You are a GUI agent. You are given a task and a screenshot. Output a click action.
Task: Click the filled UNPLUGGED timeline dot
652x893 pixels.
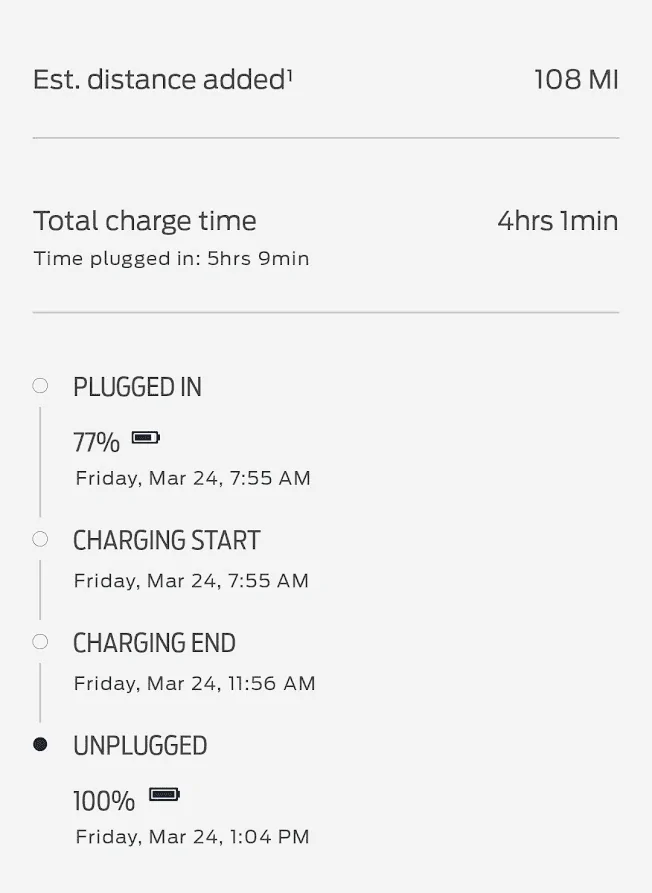(40, 744)
